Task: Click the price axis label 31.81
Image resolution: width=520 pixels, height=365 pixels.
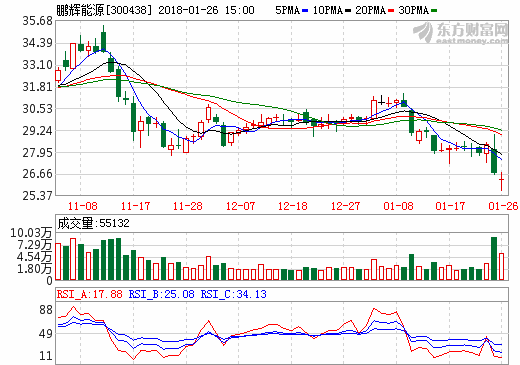Action: coord(38,87)
